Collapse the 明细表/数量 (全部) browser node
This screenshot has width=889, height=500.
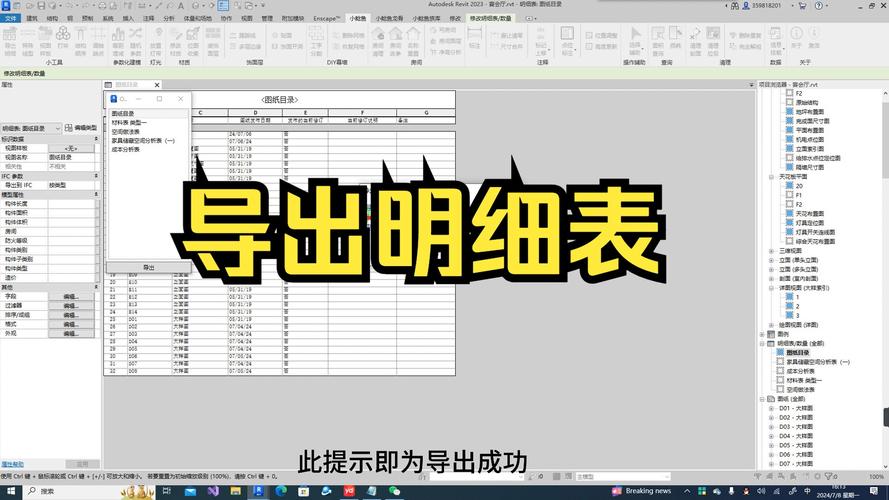[x=762, y=344]
